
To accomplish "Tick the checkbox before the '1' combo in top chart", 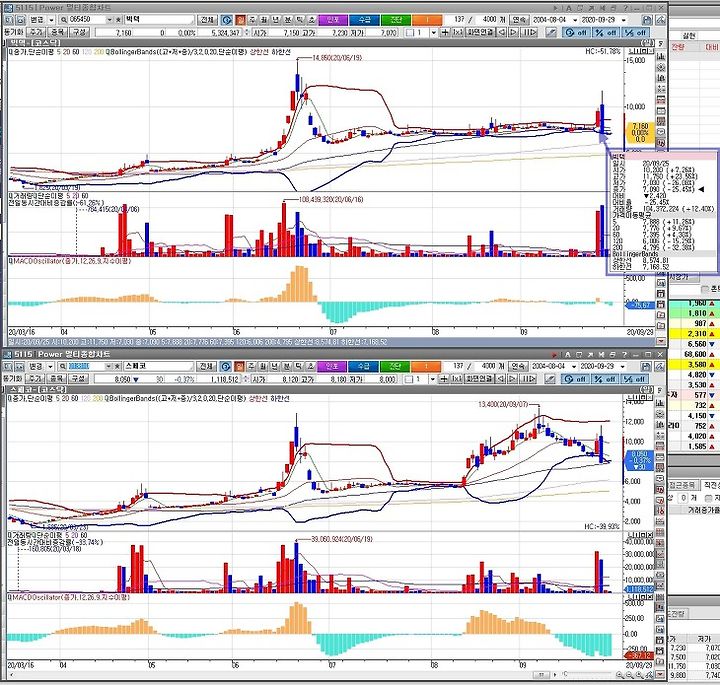I will pyautogui.click(x=410, y=33).
